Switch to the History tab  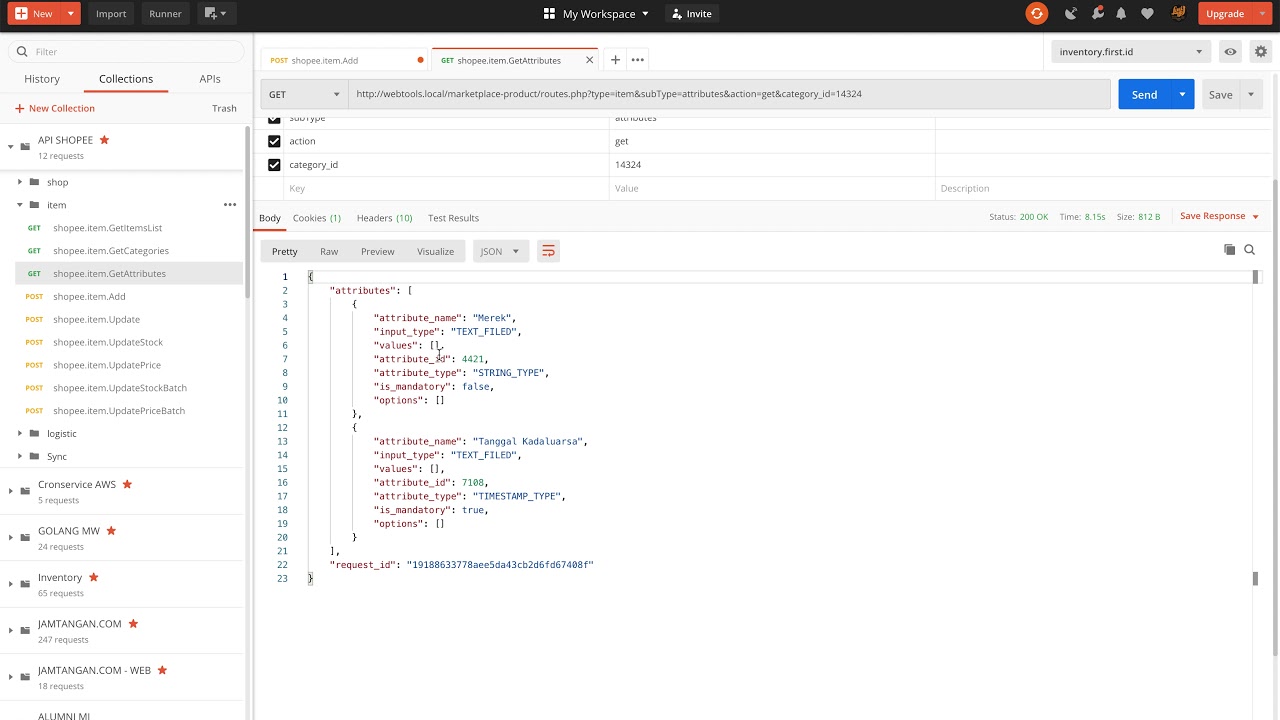[x=42, y=79]
